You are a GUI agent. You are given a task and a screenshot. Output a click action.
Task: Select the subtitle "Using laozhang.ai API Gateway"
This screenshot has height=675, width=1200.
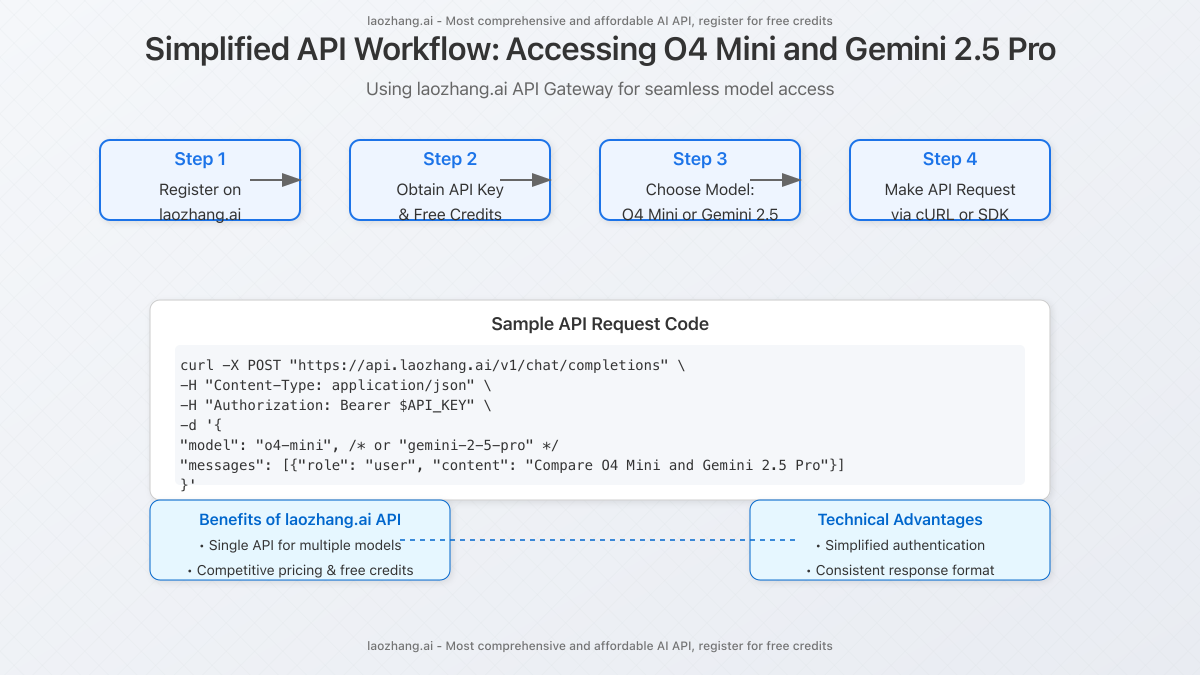[600, 89]
